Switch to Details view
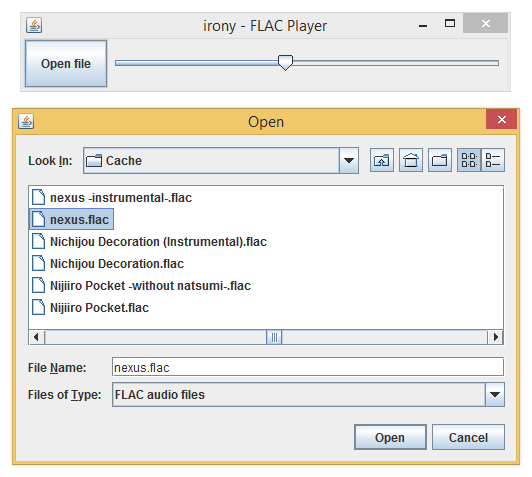This screenshot has height=477, width=532. (x=493, y=160)
